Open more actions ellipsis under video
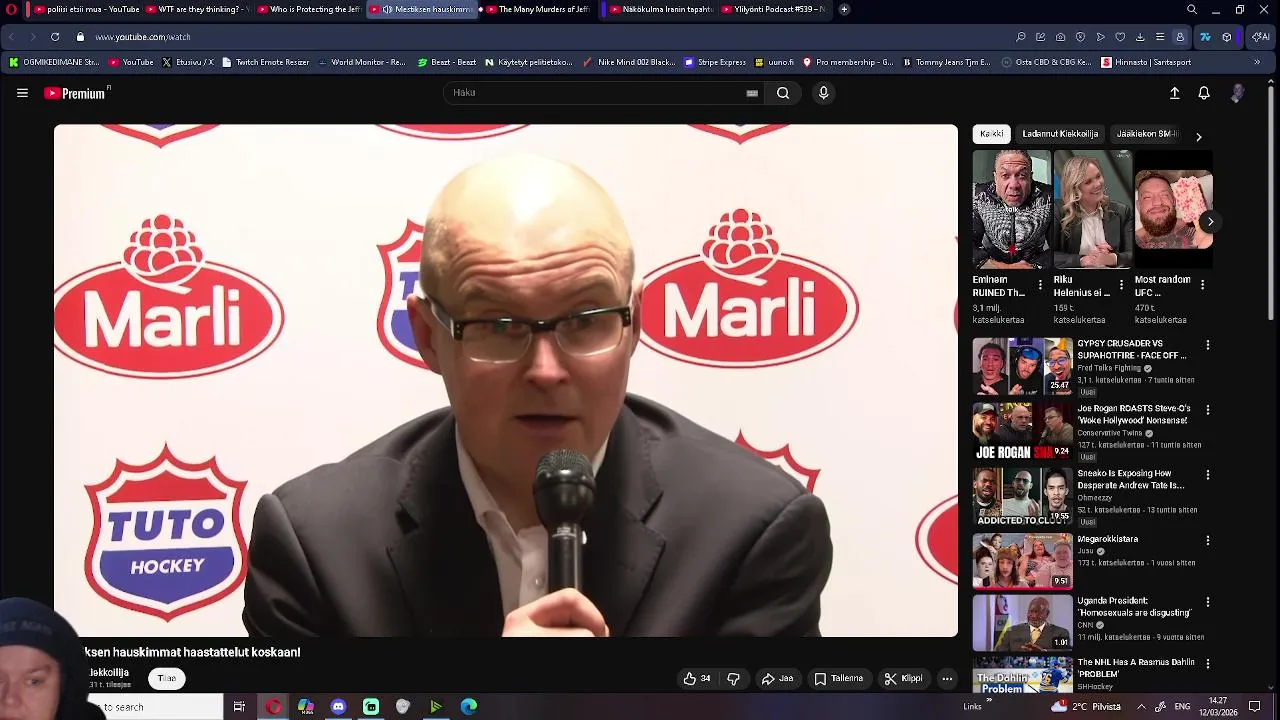Image resolution: width=1280 pixels, height=720 pixels. coord(947,678)
